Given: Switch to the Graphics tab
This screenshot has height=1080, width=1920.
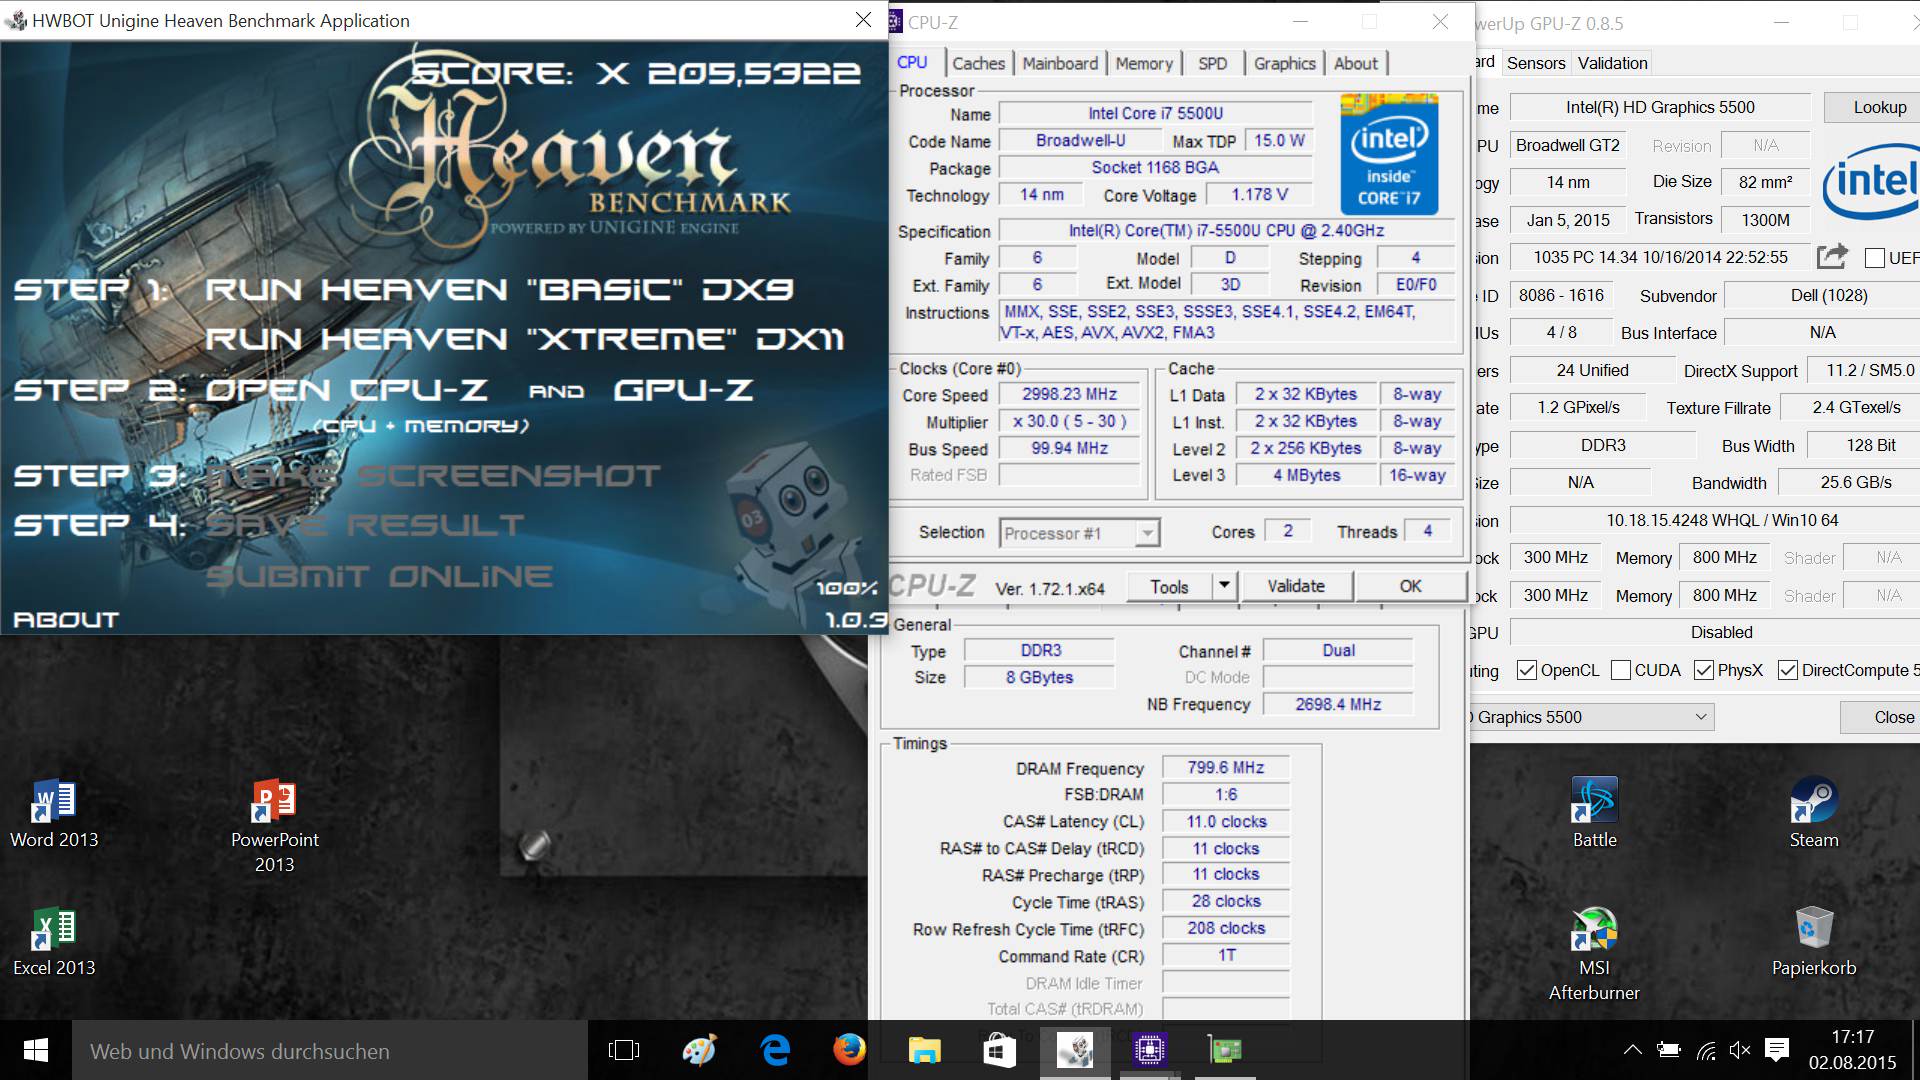Looking at the screenshot, I should pos(1284,63).
